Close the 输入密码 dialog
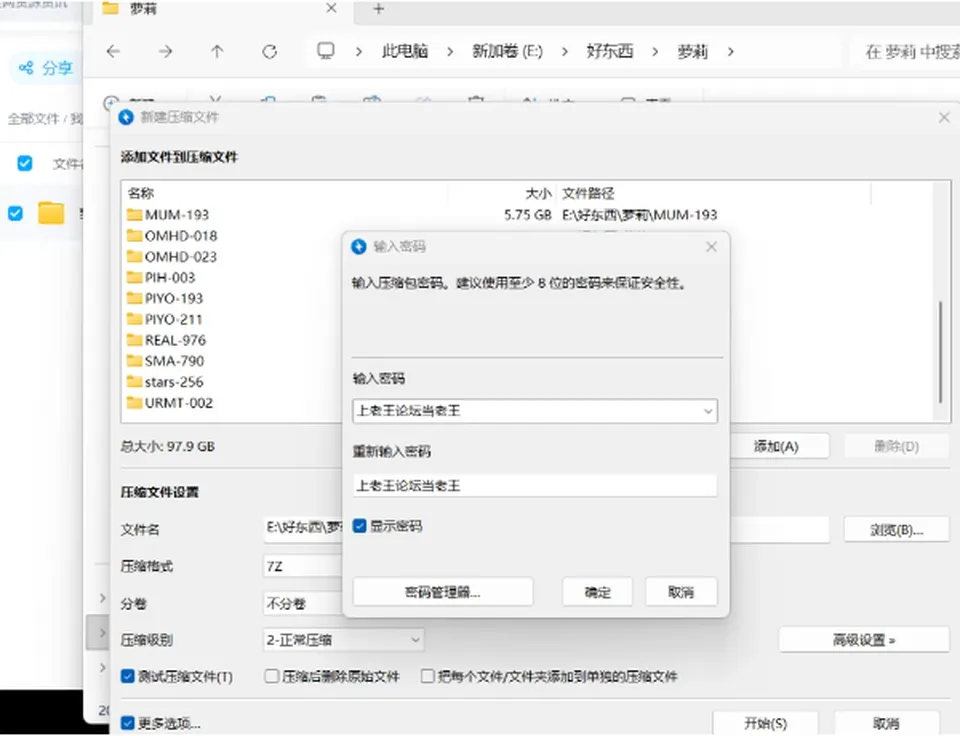Image resolution: width=960 pixels, height=736 pixels. (x=711, y=247)
